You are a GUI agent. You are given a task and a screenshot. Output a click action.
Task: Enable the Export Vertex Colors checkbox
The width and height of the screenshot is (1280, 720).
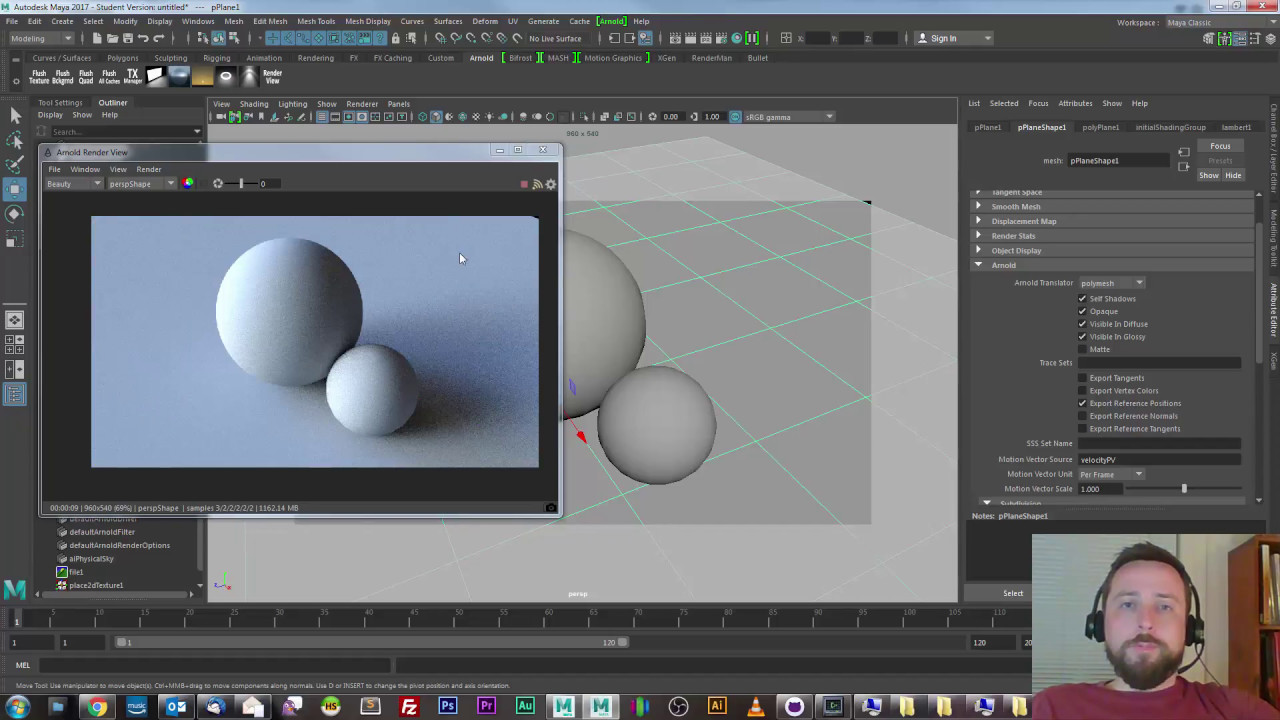click(1082, 391)
